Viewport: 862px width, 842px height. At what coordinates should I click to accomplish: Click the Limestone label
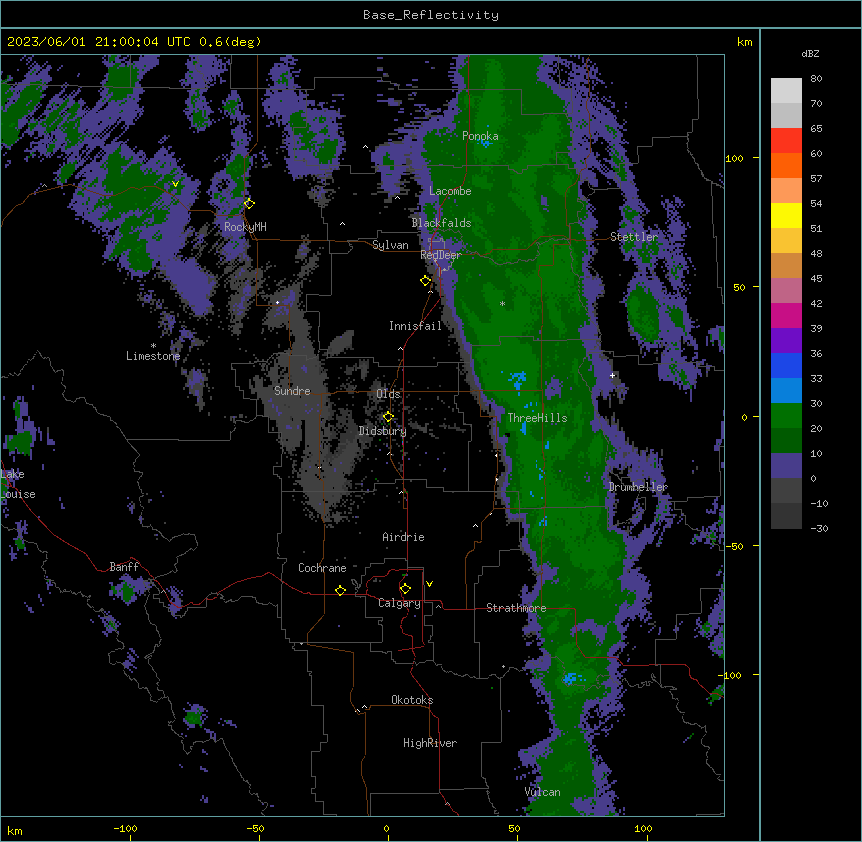[153, 356]
